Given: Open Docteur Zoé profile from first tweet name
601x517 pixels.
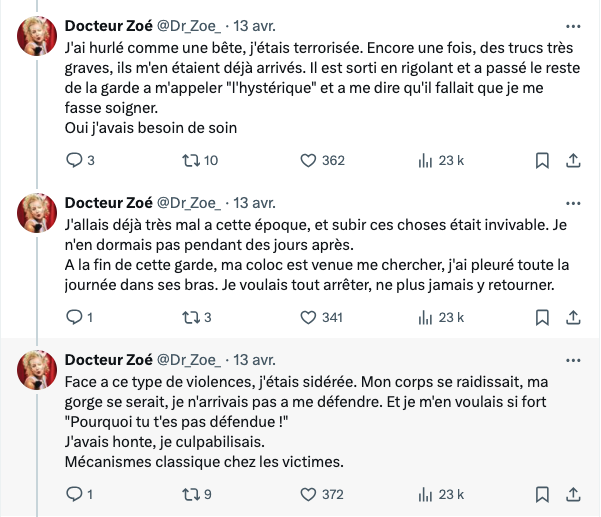Looking at the screenshot, I should coord(107,26).
